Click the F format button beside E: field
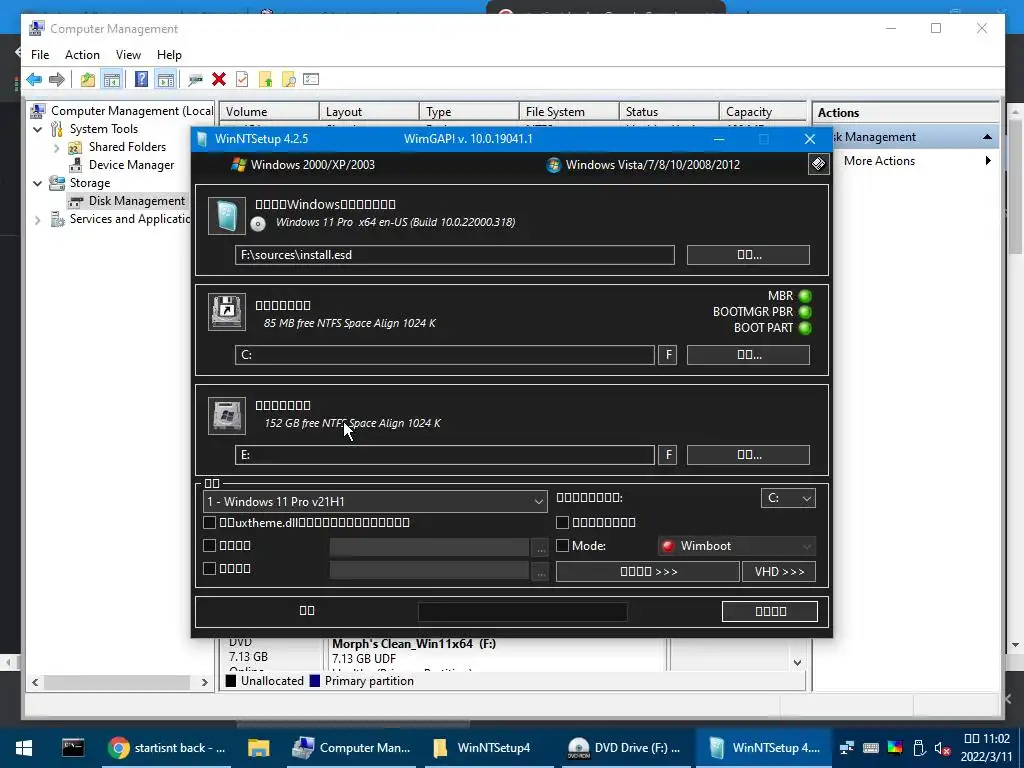The height and width of the screenshot is (768, 1024). click(x=667, y=455)
